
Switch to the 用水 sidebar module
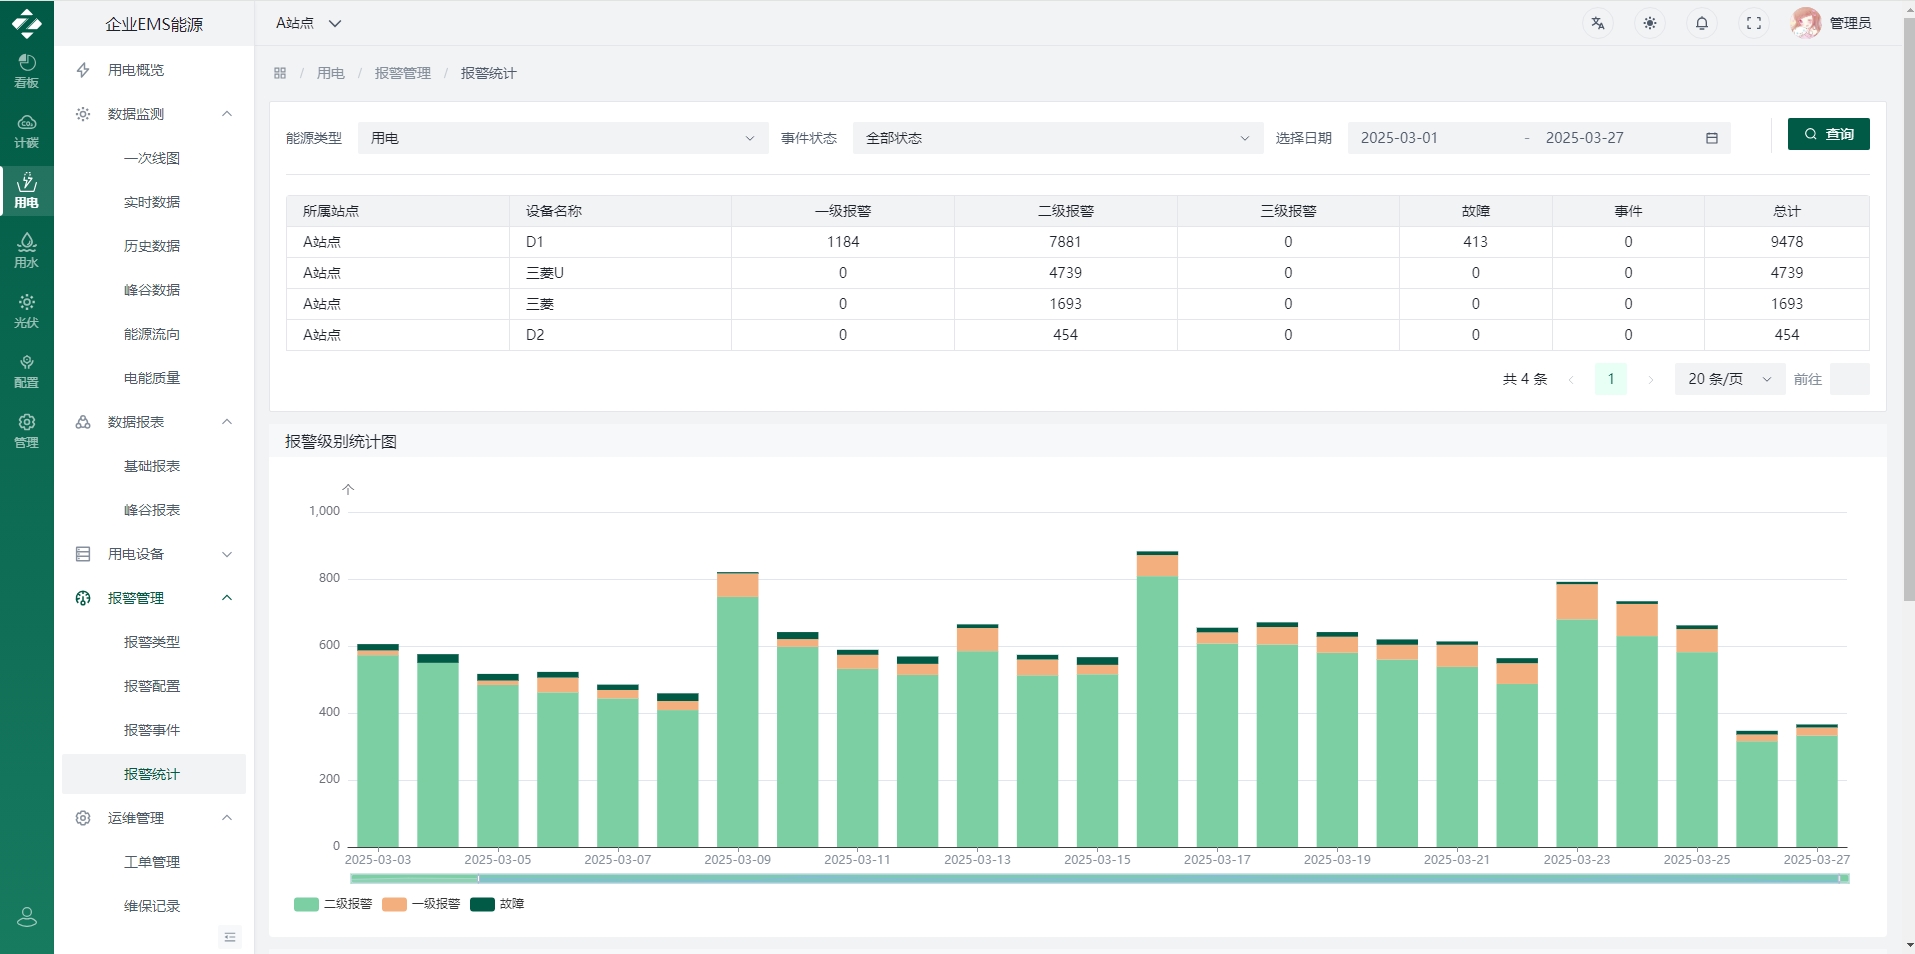click(27, 251)
